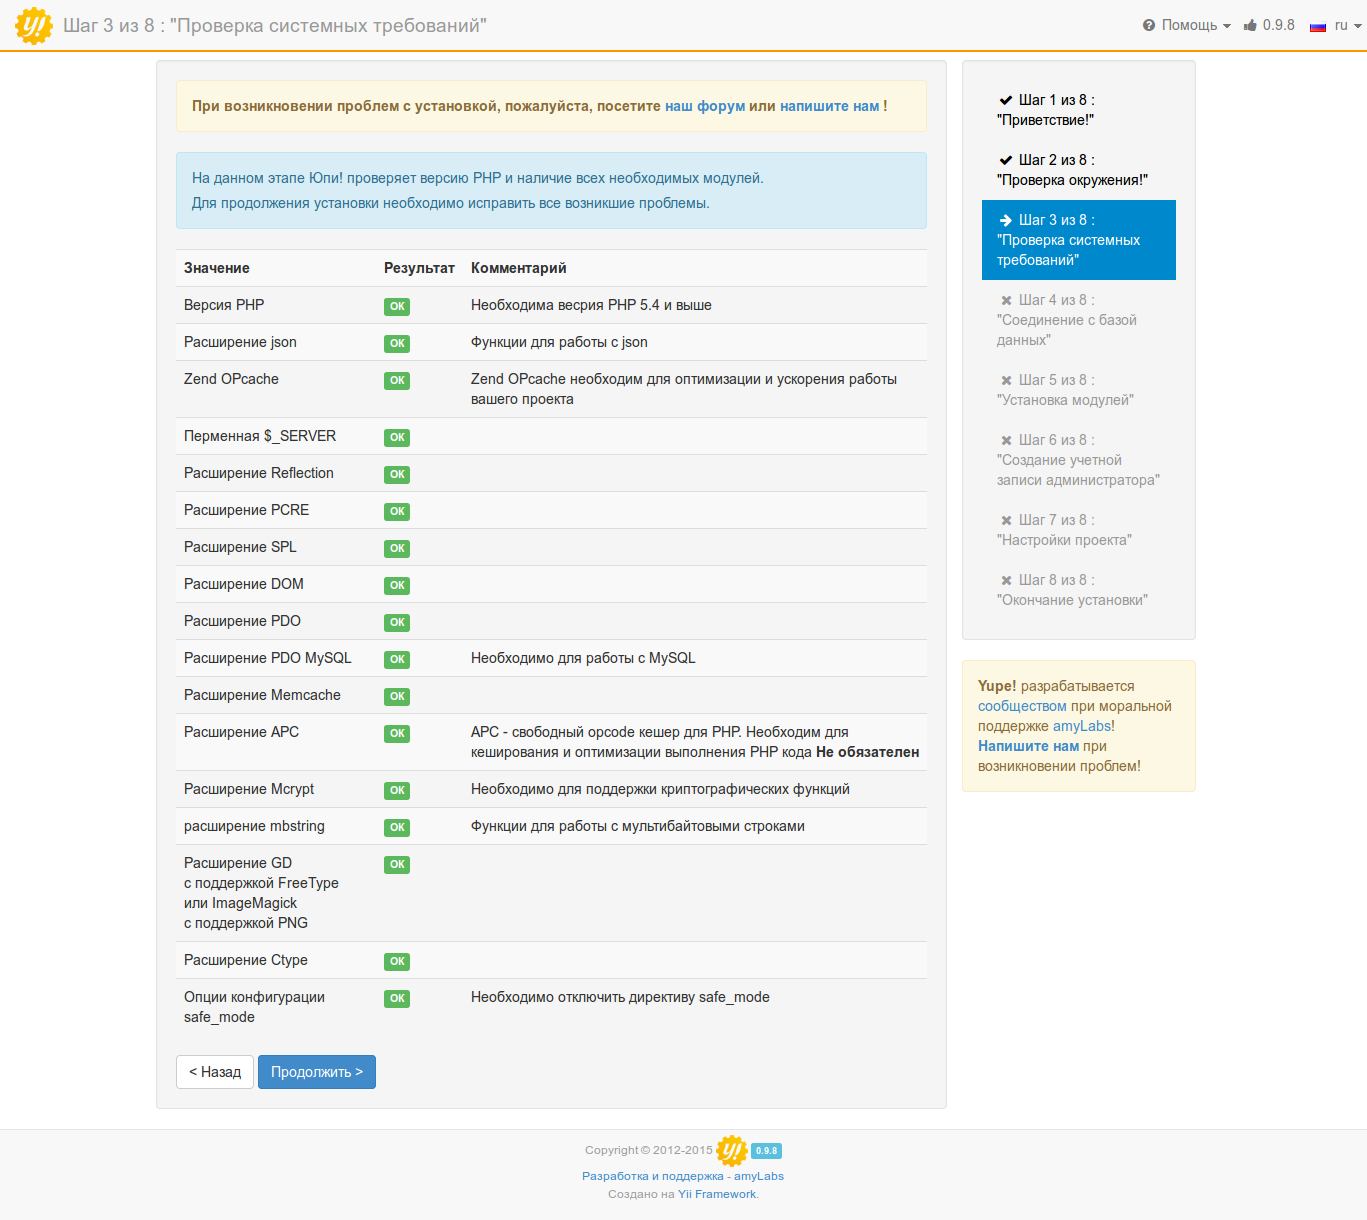
Task: Follow the "напишите нам" link in the warning
Action: pos(829,106)
